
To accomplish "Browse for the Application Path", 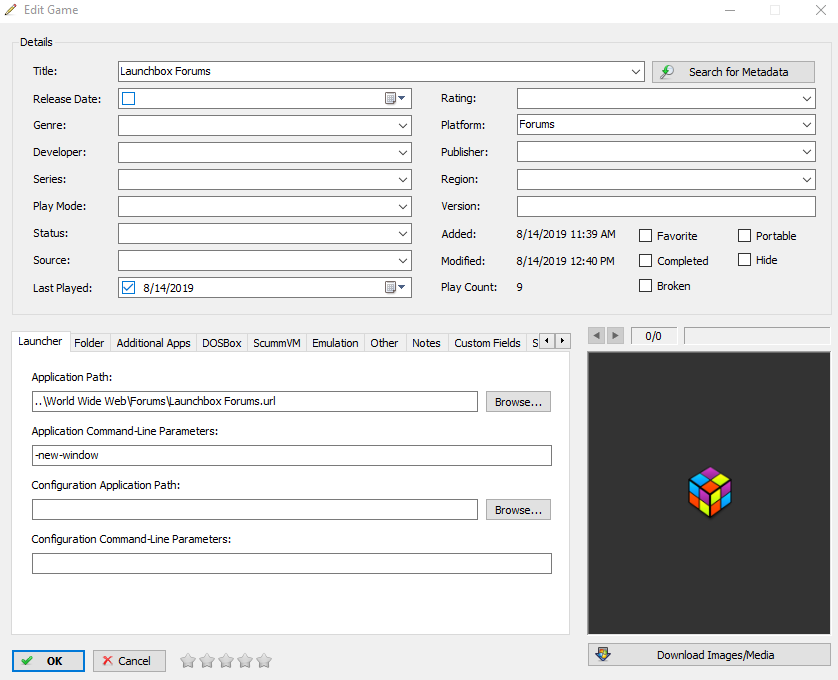I will pos(518,402).
